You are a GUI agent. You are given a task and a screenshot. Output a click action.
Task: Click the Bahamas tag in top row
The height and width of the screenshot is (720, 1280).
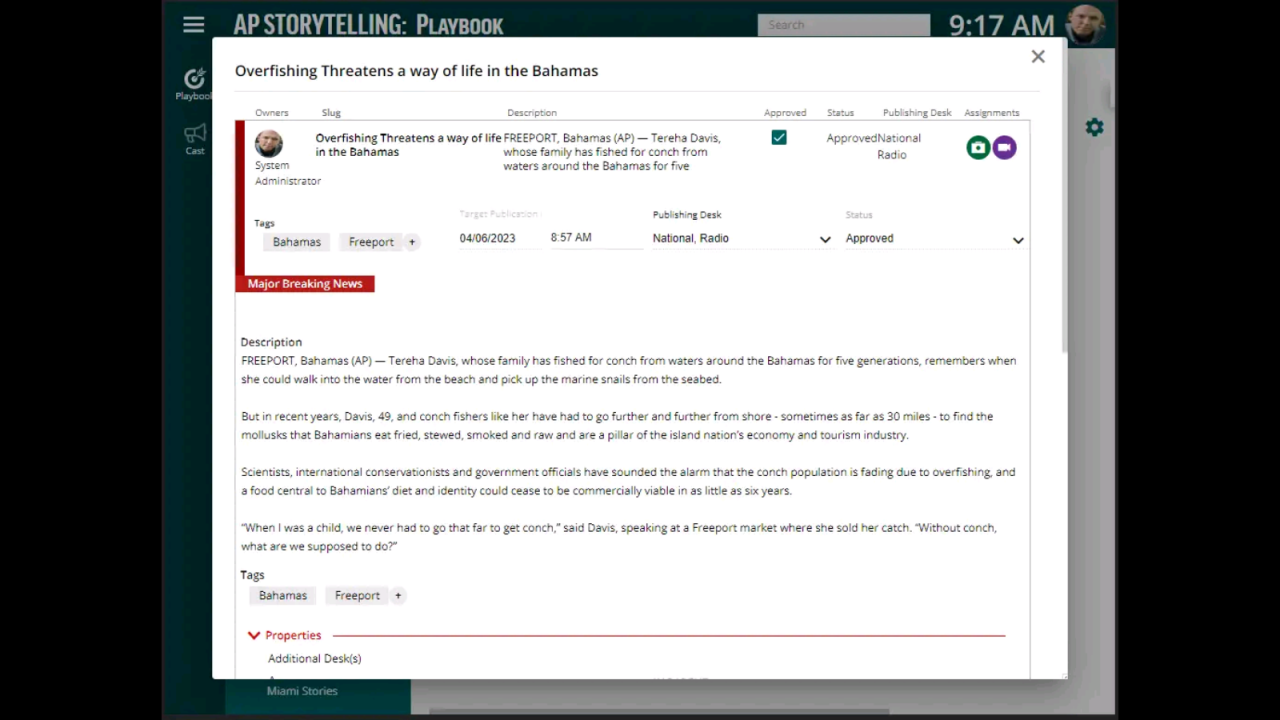297,242
